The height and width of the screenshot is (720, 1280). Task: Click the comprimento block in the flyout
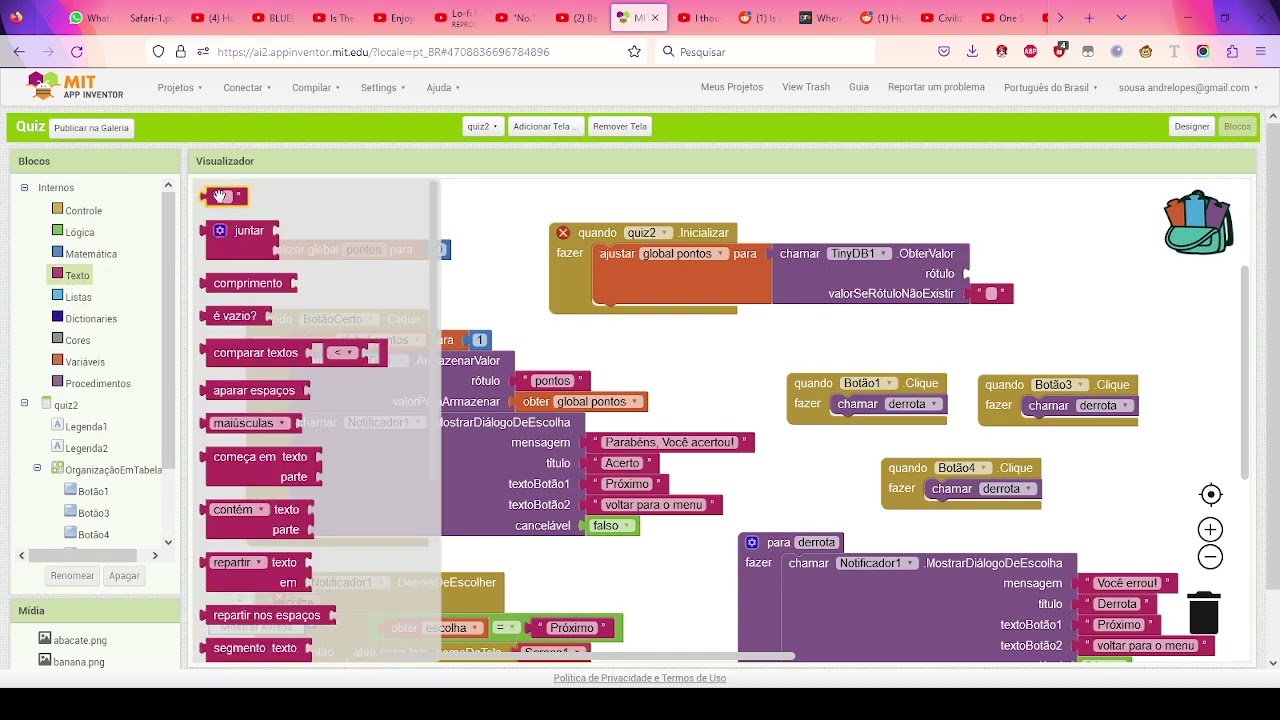(248, 283)
